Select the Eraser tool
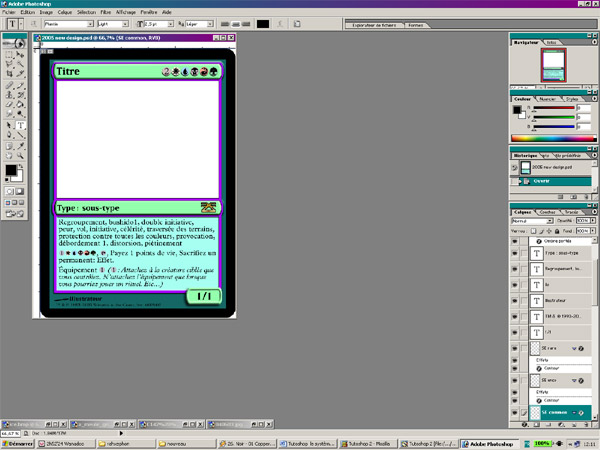The width and height of the screenshot is (600, 450). coord(9,104)
